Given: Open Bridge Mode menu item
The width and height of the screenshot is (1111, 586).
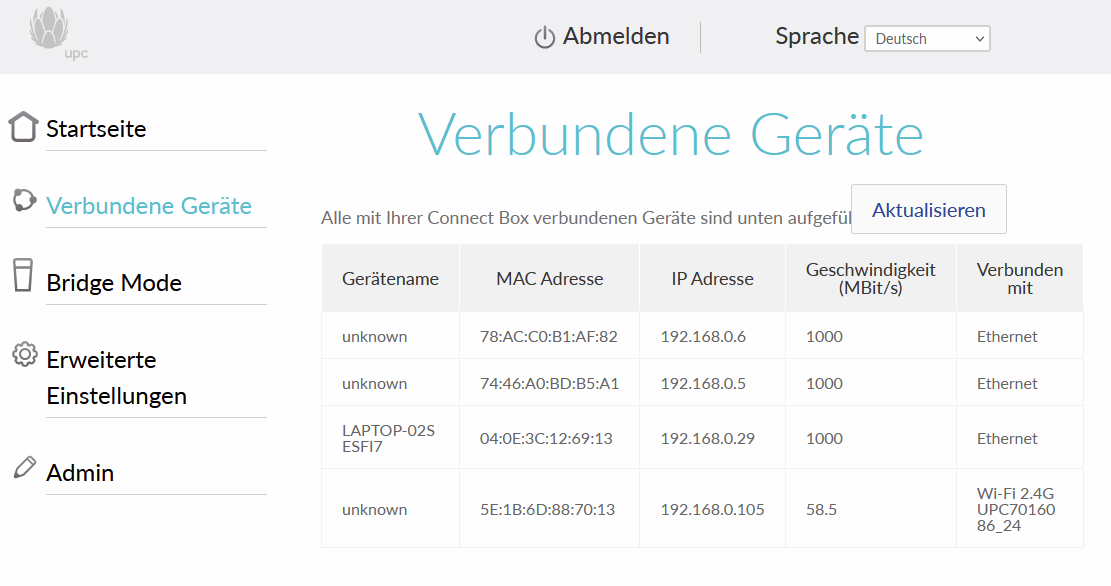Looking at the screenshot, I should 114,283.
